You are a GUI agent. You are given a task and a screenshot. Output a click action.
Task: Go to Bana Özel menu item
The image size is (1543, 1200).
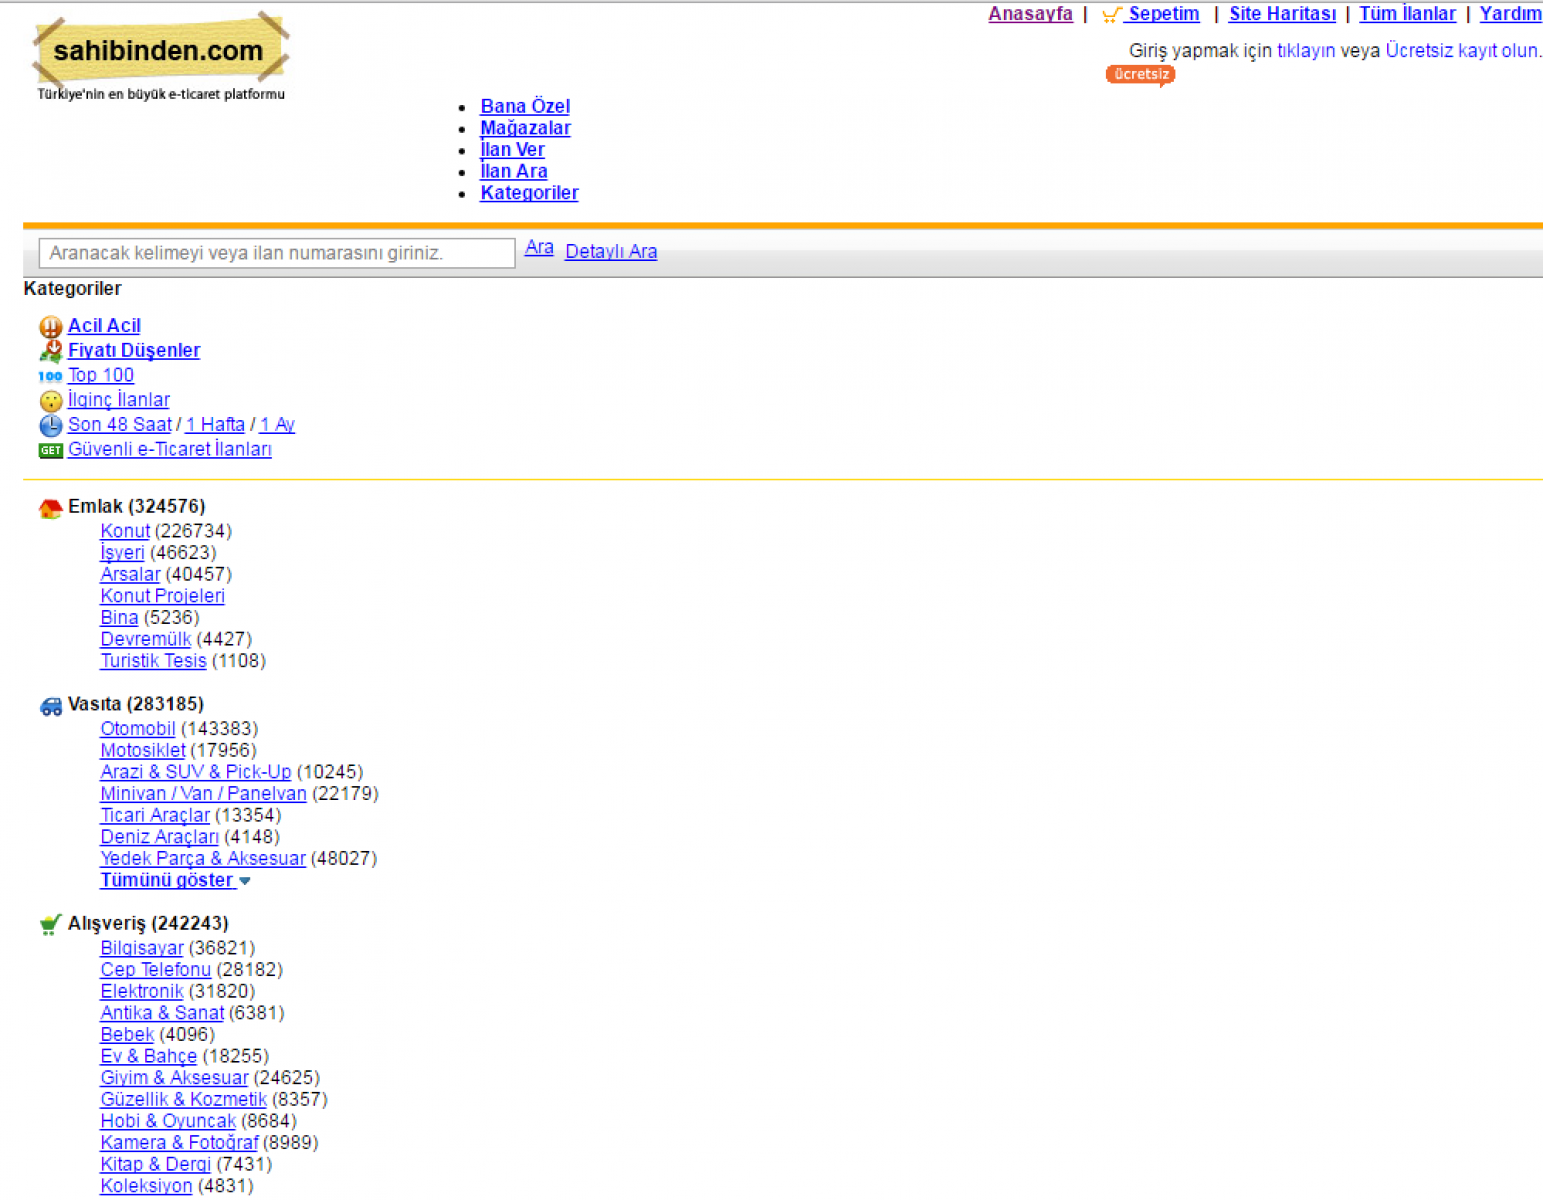coord(525,106)
